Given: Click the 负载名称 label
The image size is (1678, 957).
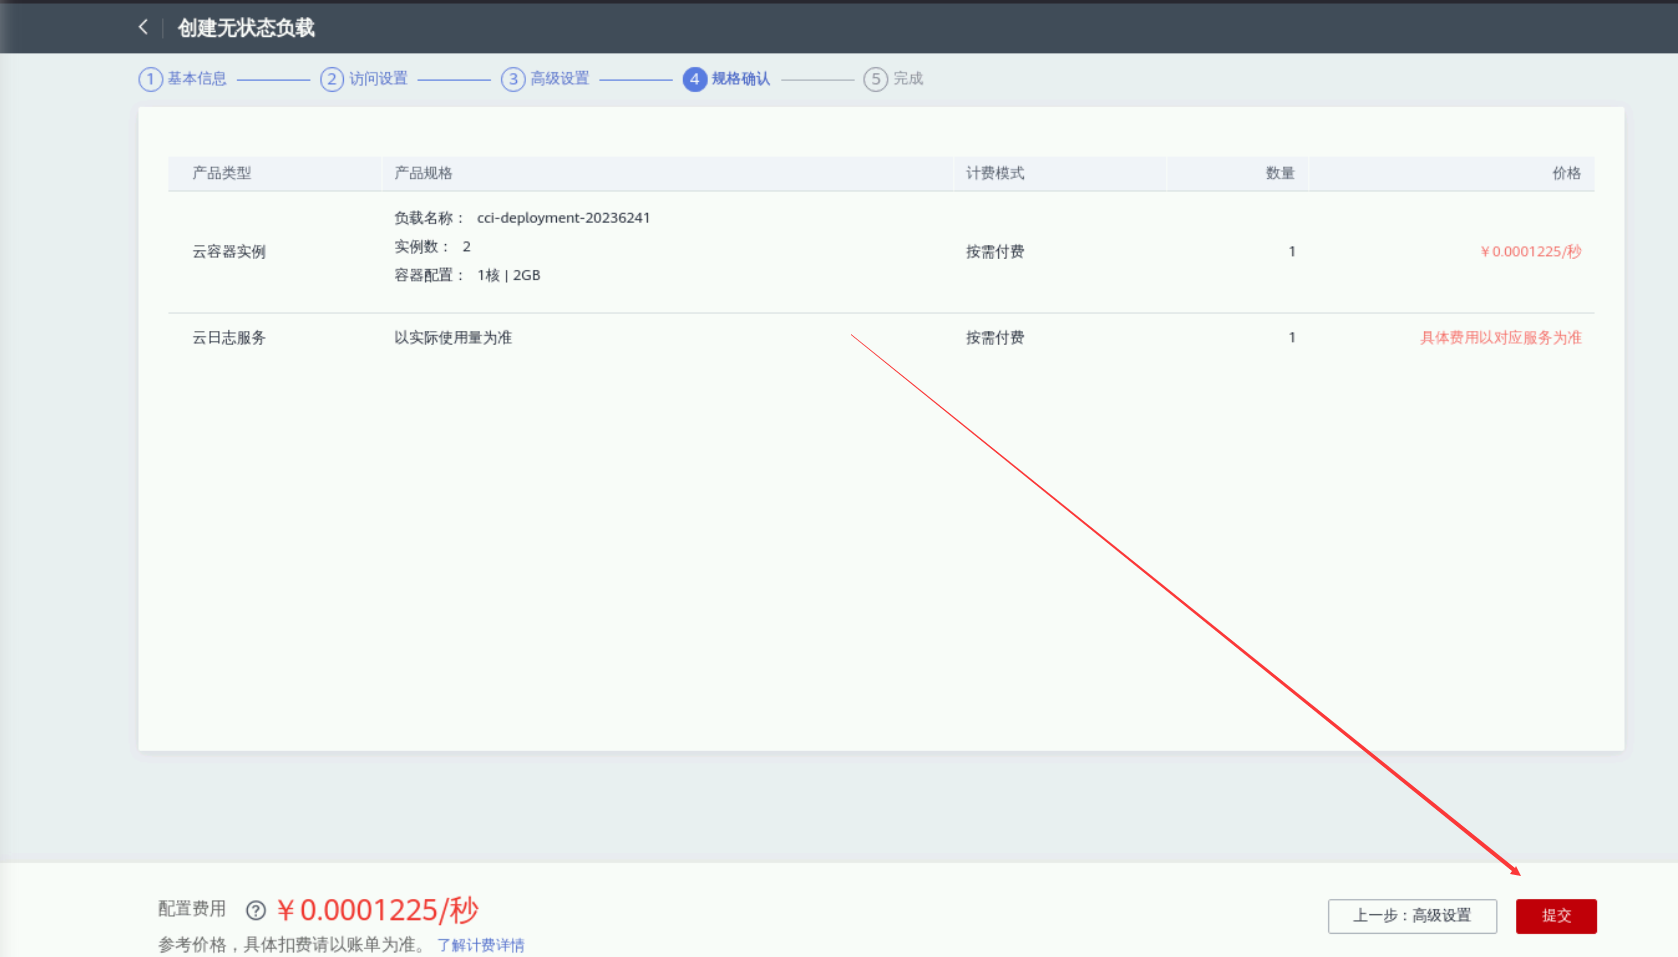Looking at the screenshot, I should (x=429, y=218).
